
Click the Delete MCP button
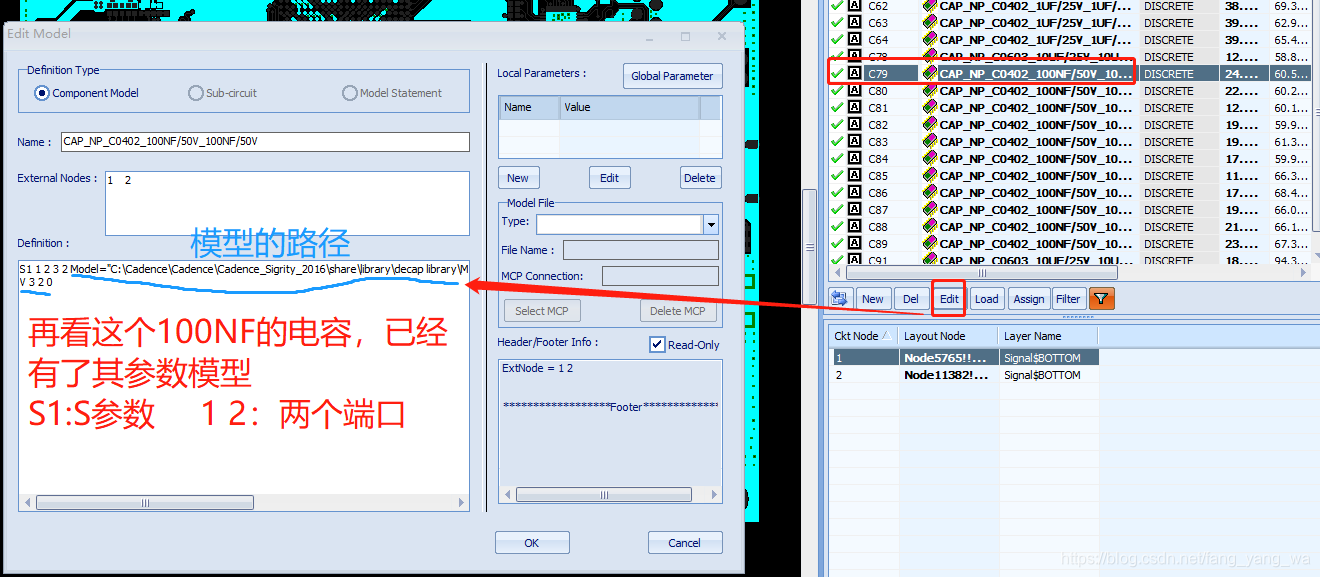[678, 311]
